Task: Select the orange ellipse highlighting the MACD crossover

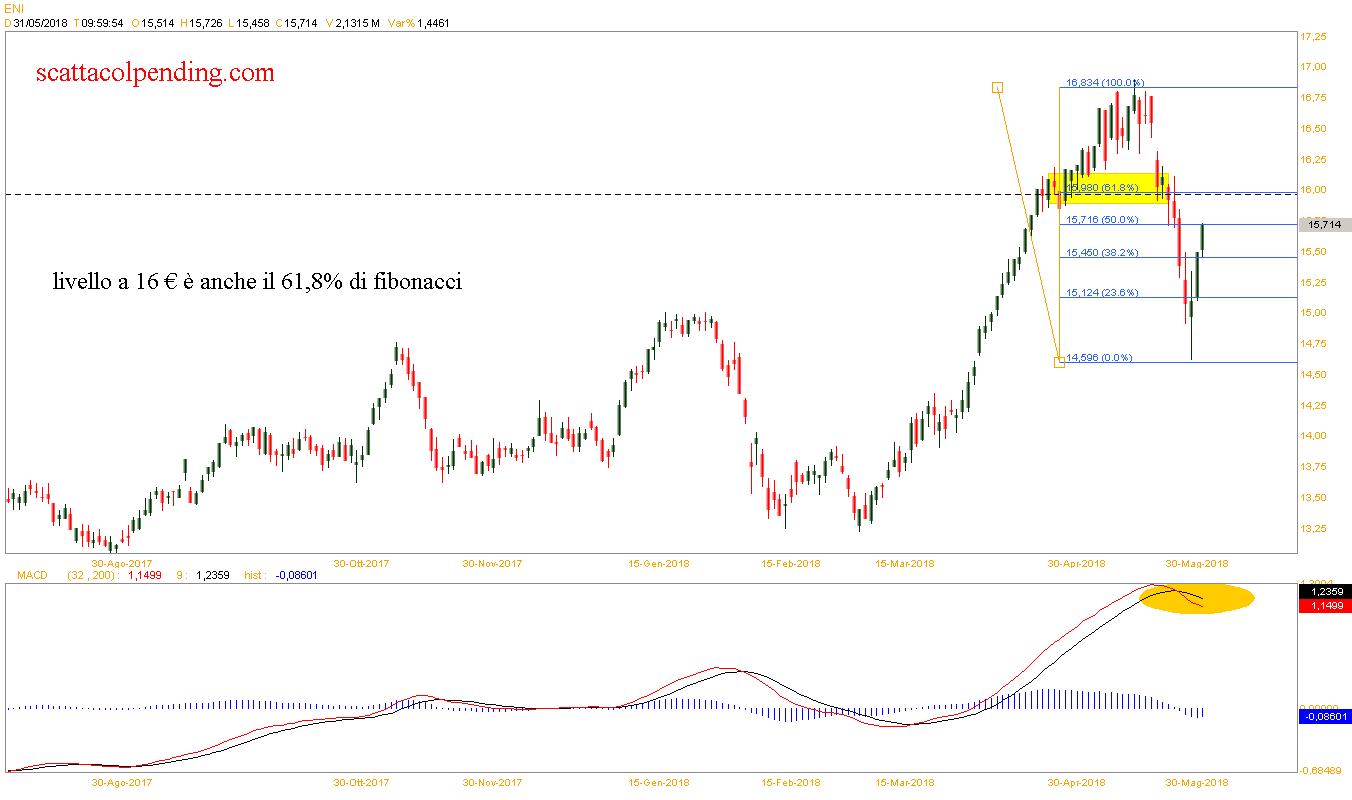Action: (x=1210, y=599)
